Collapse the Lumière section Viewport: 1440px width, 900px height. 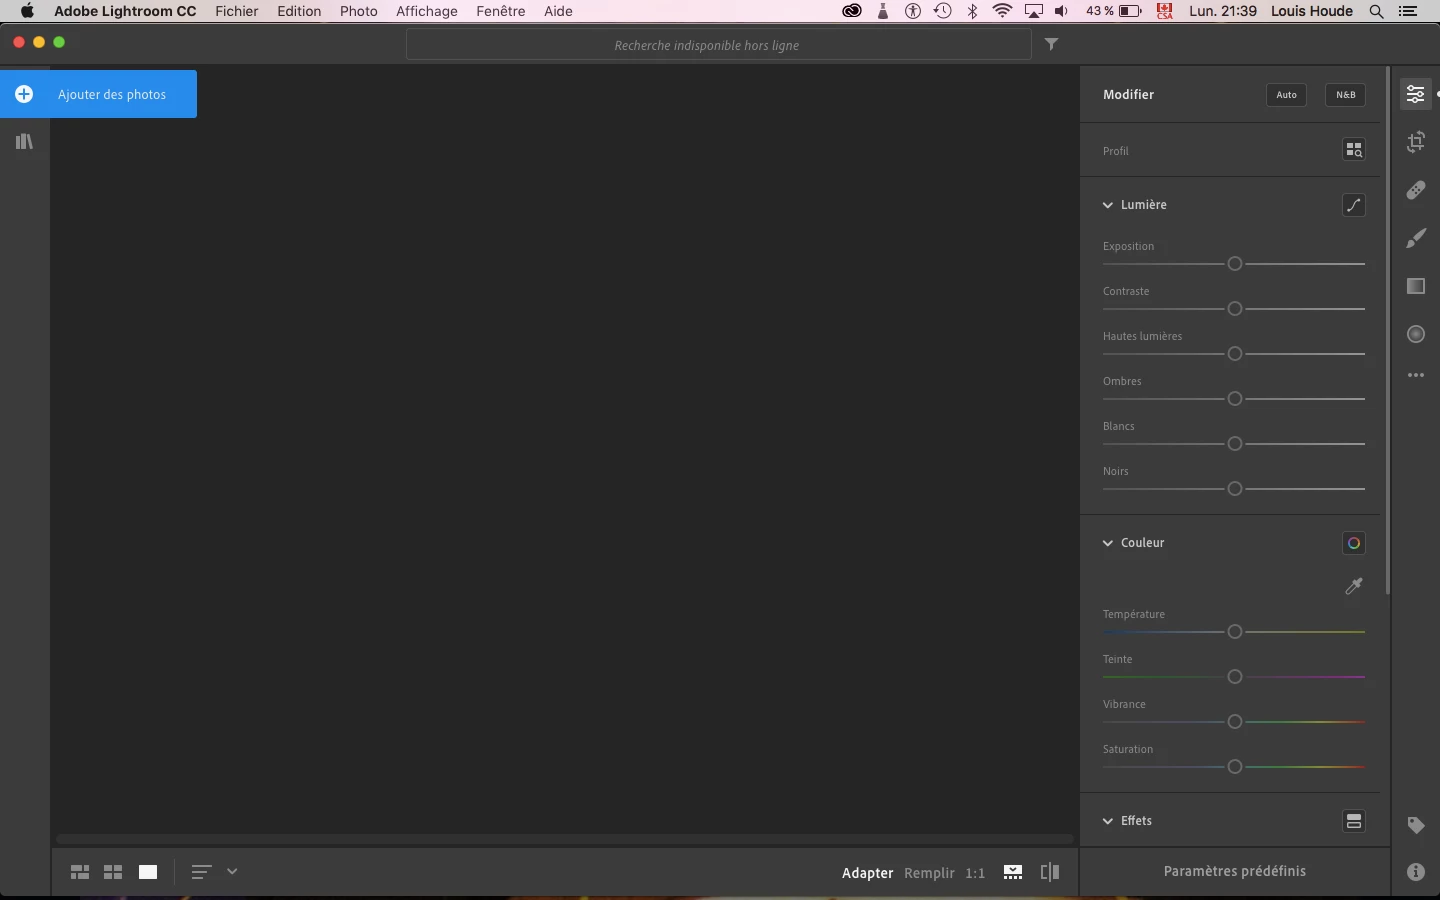(x=1108, y=205)
